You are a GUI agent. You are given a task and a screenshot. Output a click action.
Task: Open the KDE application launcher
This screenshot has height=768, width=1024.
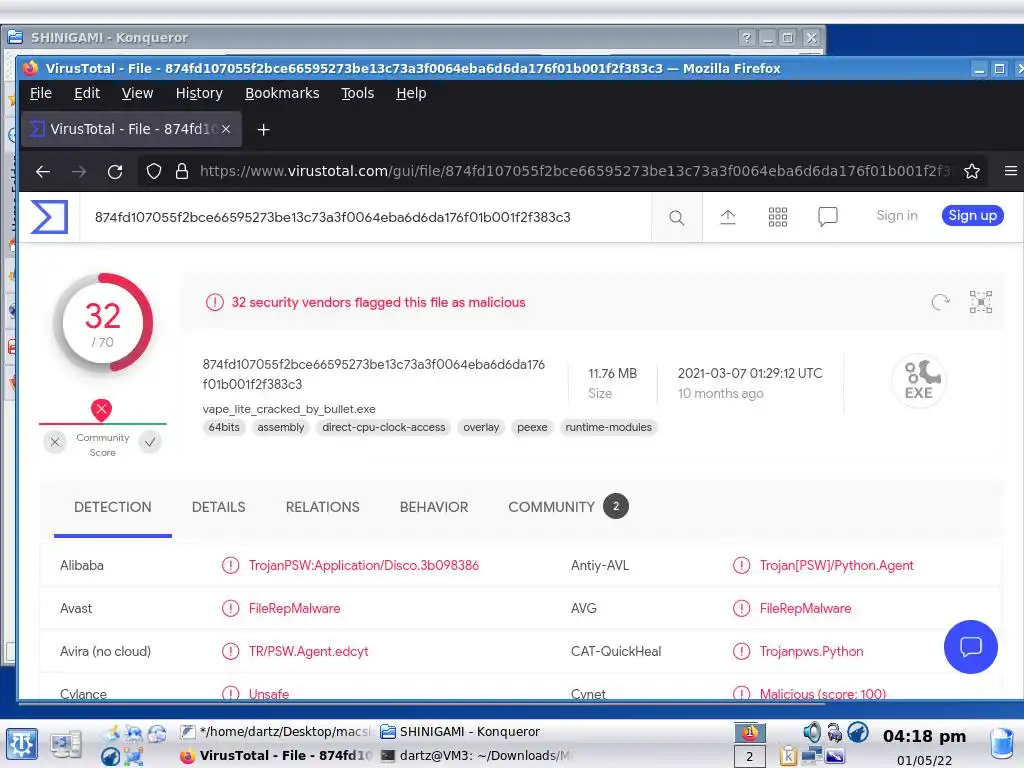[x=21, y=743]
